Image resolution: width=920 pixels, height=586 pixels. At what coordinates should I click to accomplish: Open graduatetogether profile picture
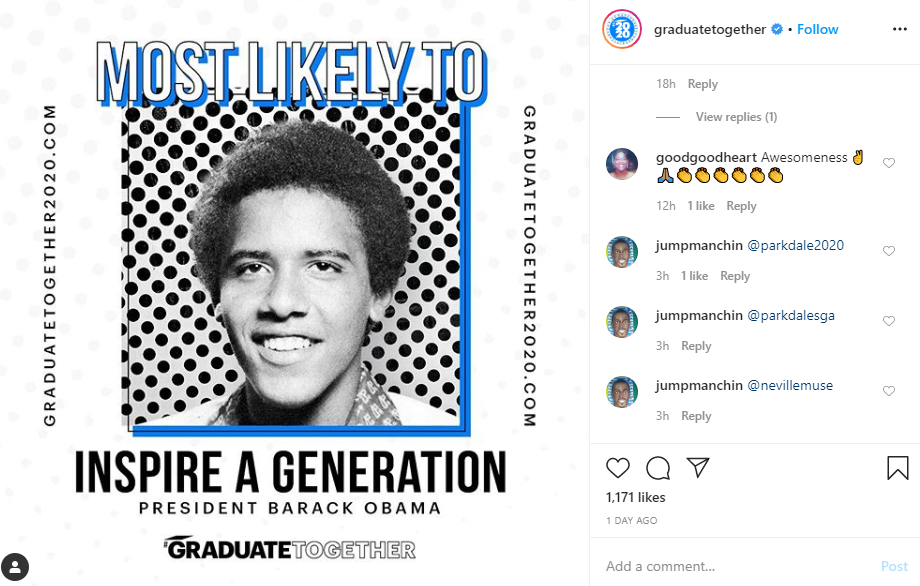[621, 30]
